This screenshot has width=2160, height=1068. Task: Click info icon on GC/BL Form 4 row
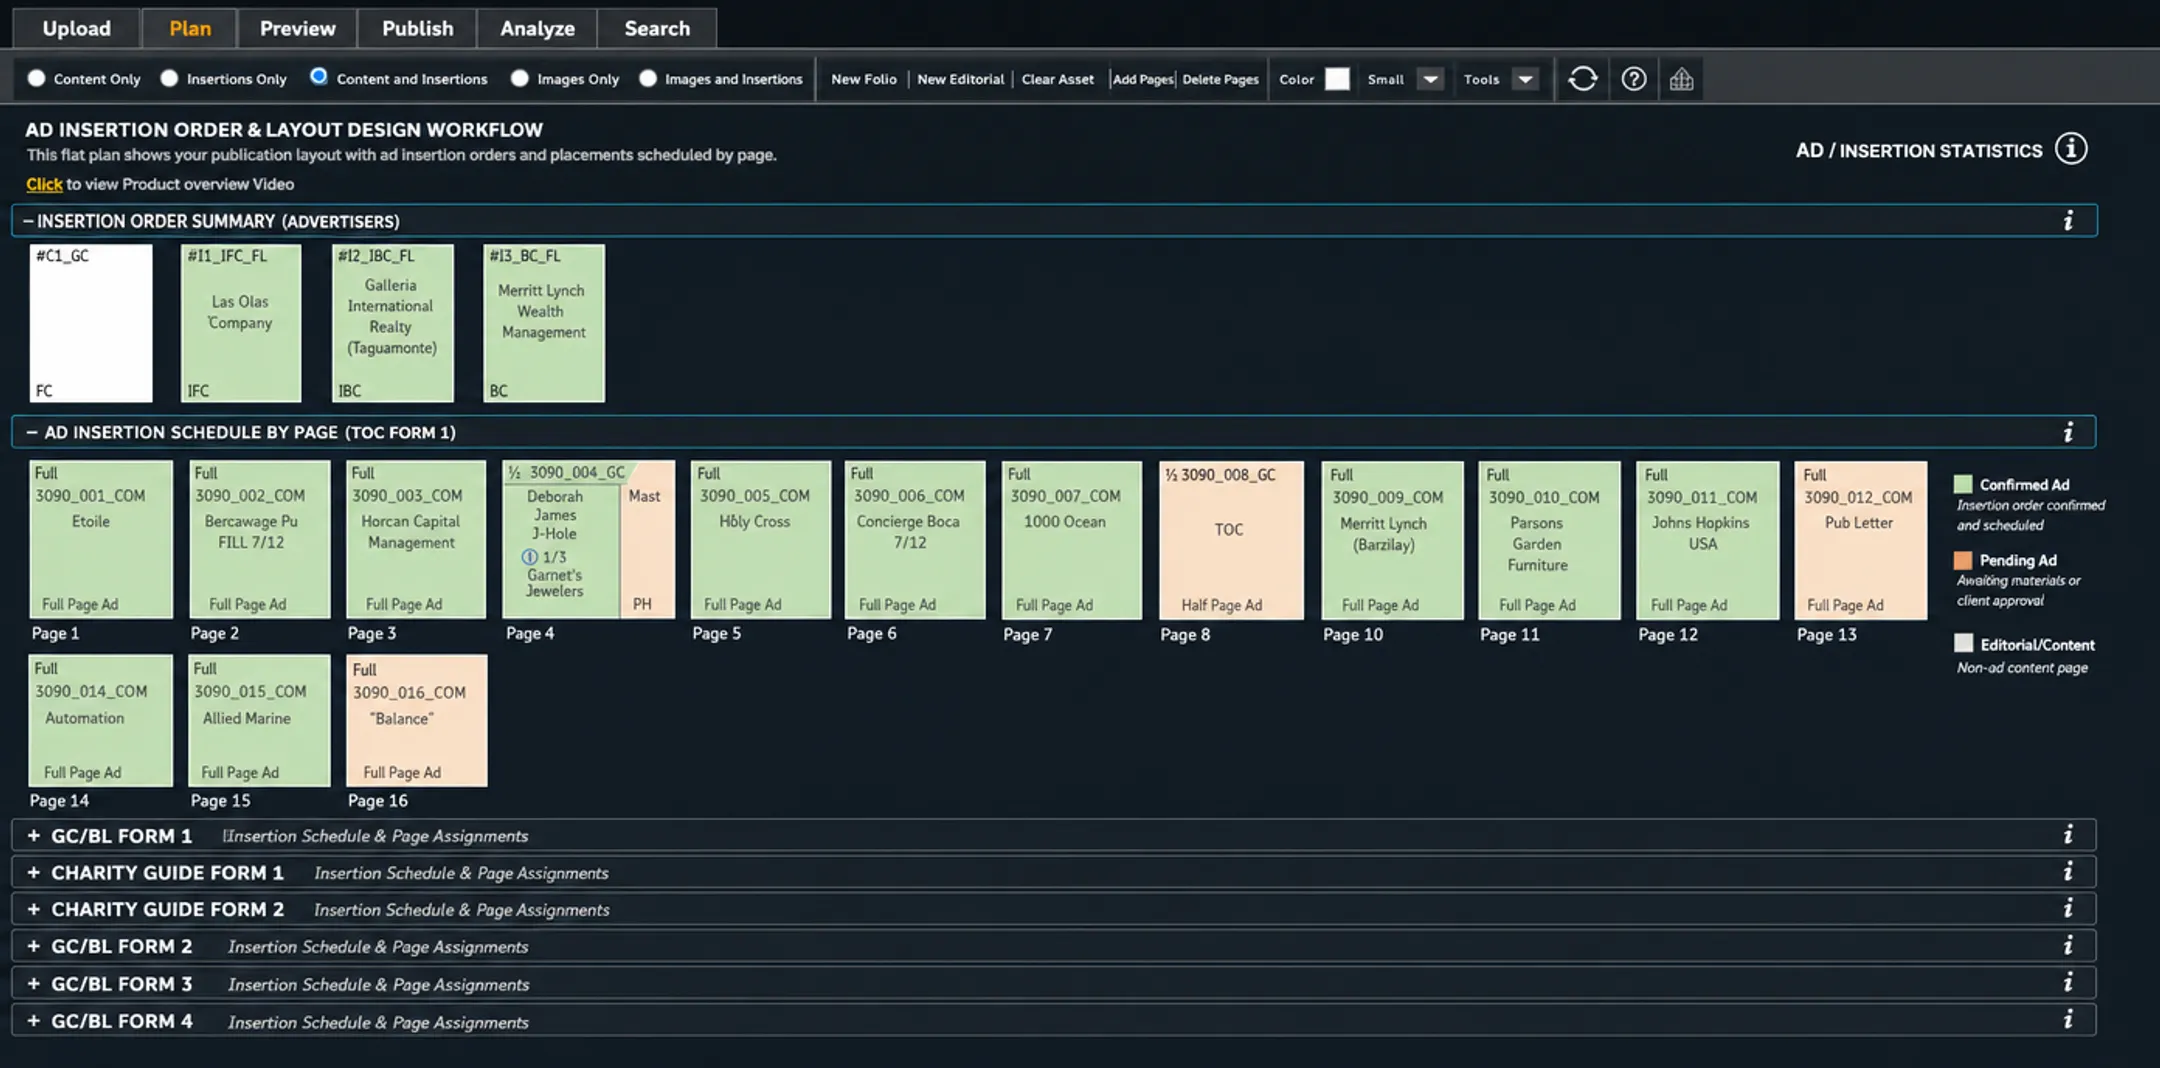2068,1020
